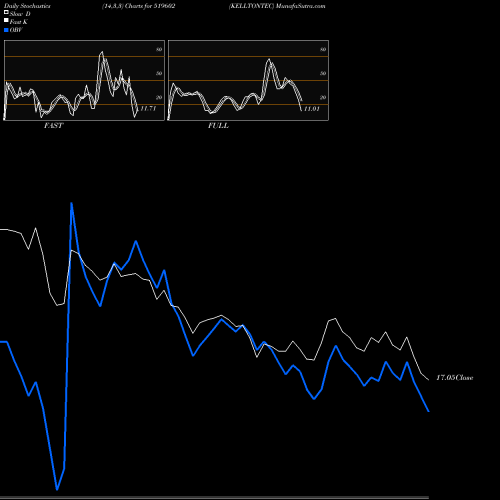Click the Fast K legend swatch
This screenshot has width=500, height=500.
[6, 21]
